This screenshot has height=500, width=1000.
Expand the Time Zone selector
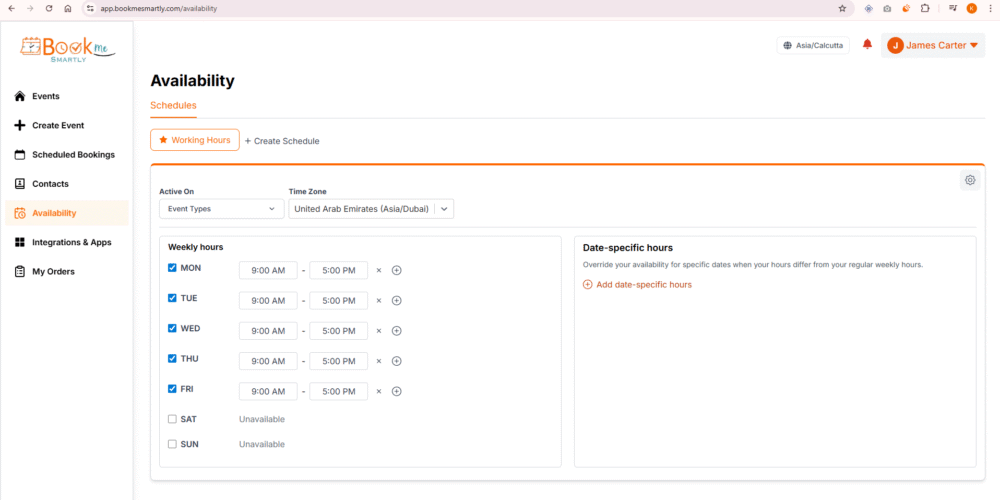pos(371,209)
